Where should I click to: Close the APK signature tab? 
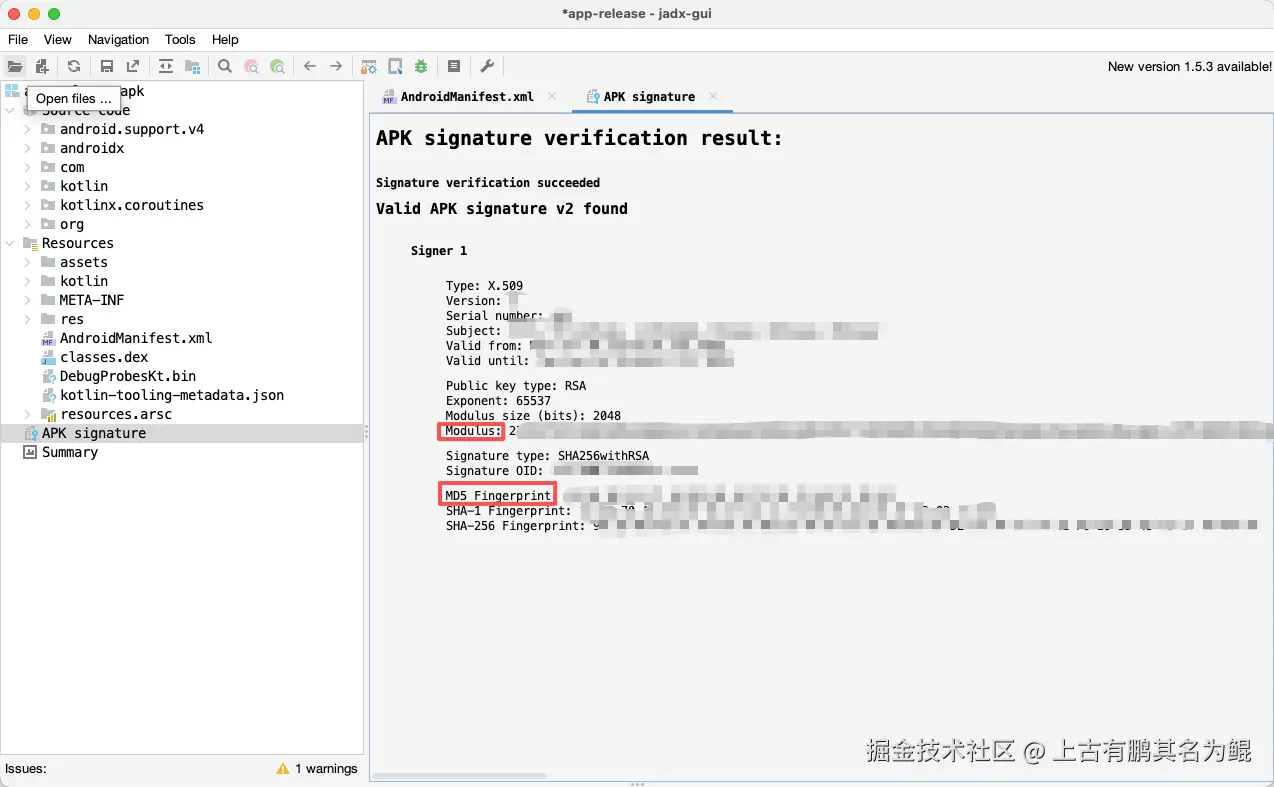(x=713, y=96)
